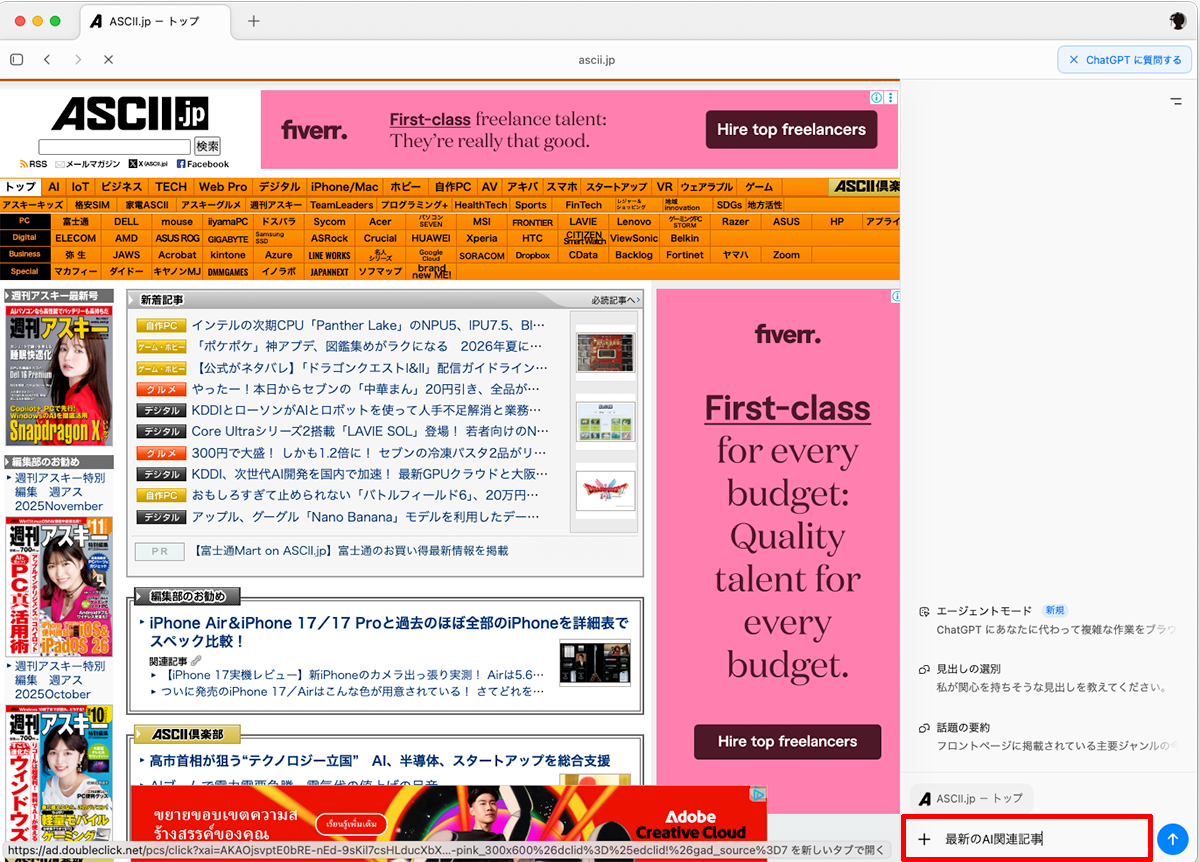This screenshot has height=862, width=1200.
Task: Select the Web Pro navigation tab
Action: tap(223, 187)
